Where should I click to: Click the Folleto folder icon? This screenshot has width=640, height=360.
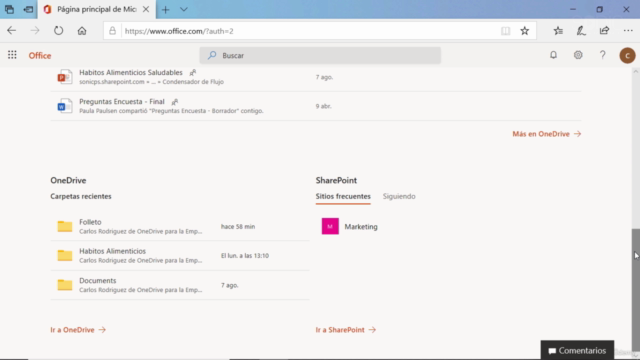(64, 226)
